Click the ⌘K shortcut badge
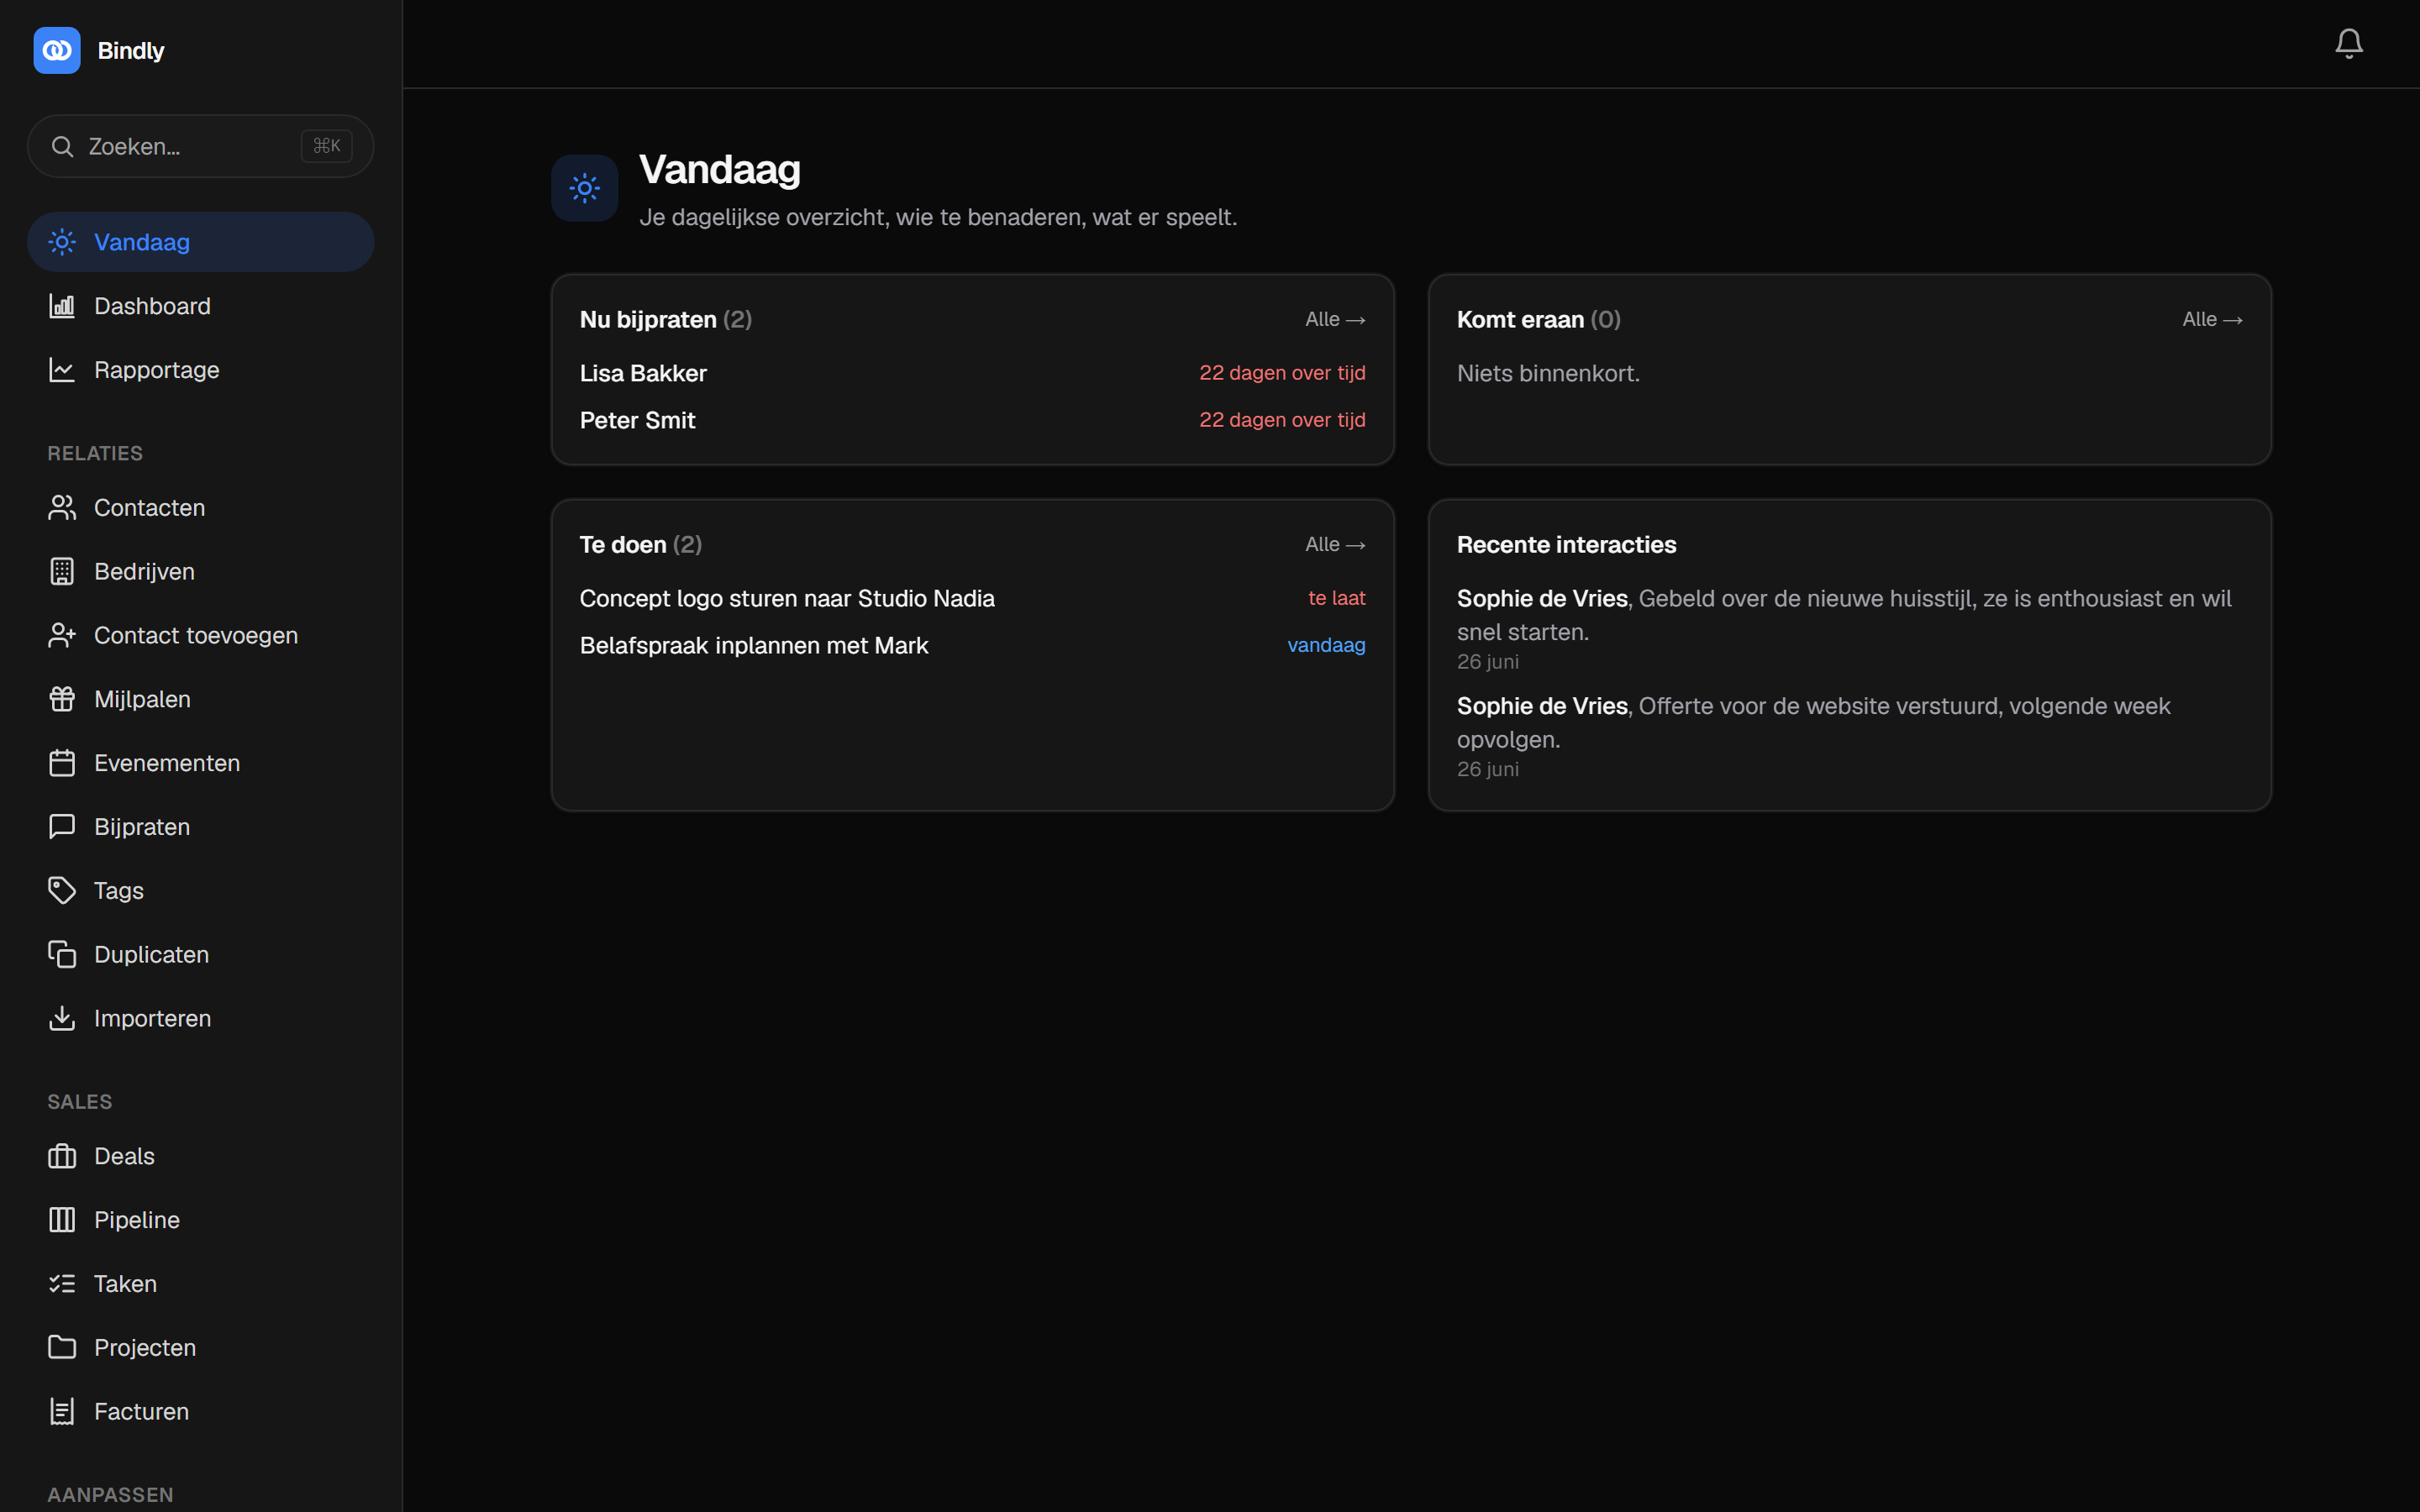Image resolution: width=2420 pixels, height=1512 pixels. click(327, 146)
